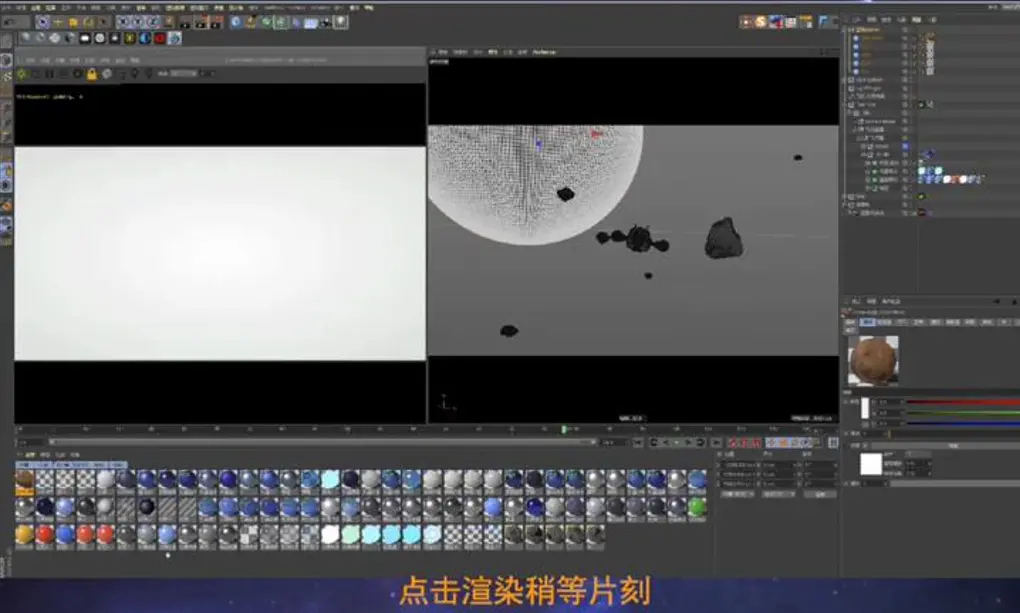Click the yellow X icon in second toolbar row

pyautogui.click(x=129, y=38)
